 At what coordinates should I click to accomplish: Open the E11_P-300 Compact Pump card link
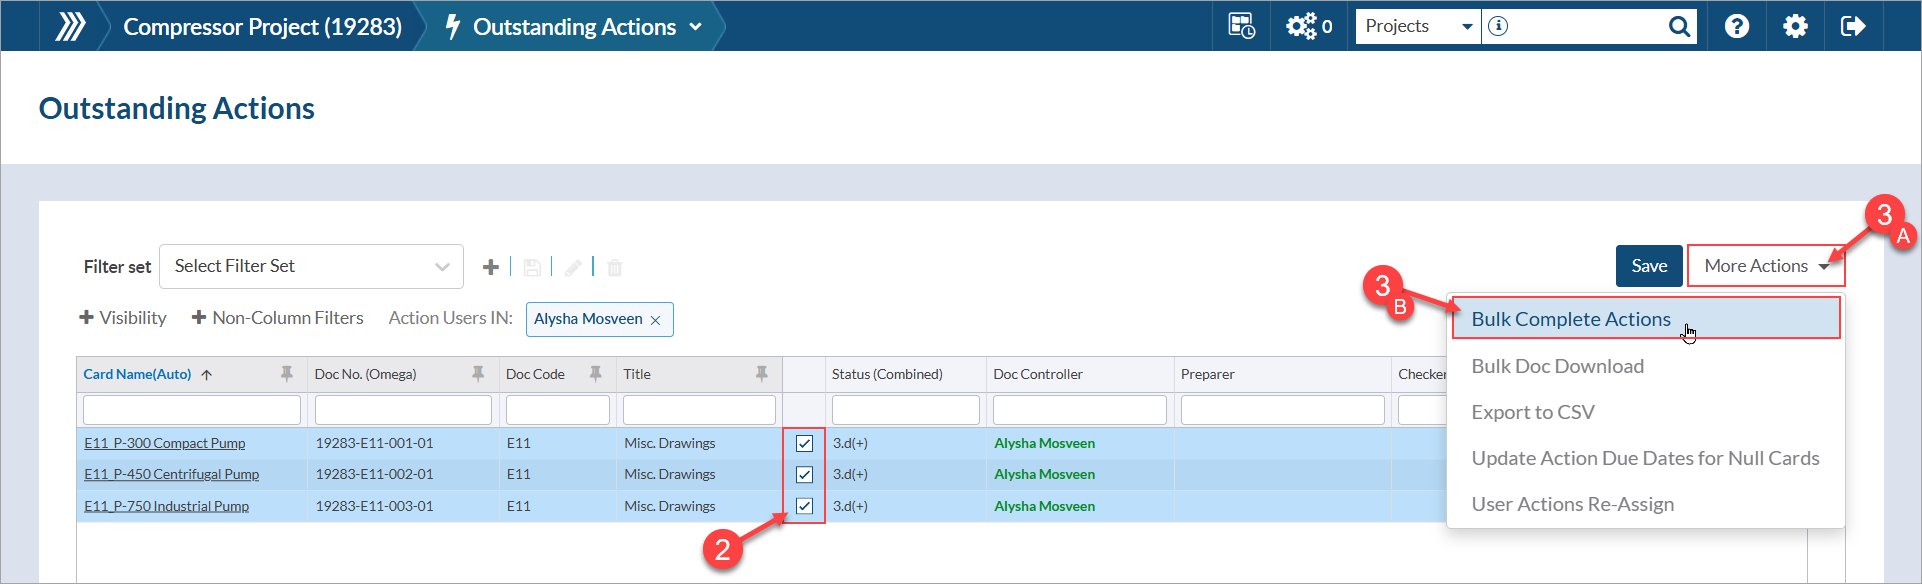tap(165, 443)
